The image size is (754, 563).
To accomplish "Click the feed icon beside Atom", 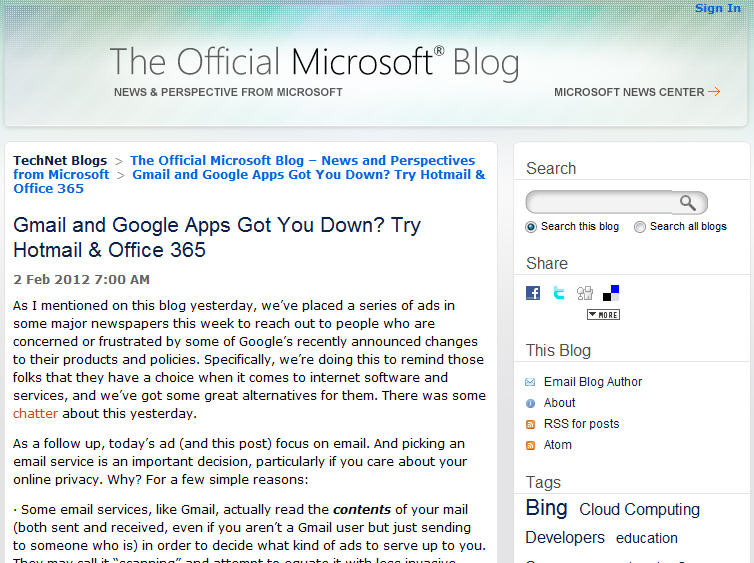I will pos(530,446).
